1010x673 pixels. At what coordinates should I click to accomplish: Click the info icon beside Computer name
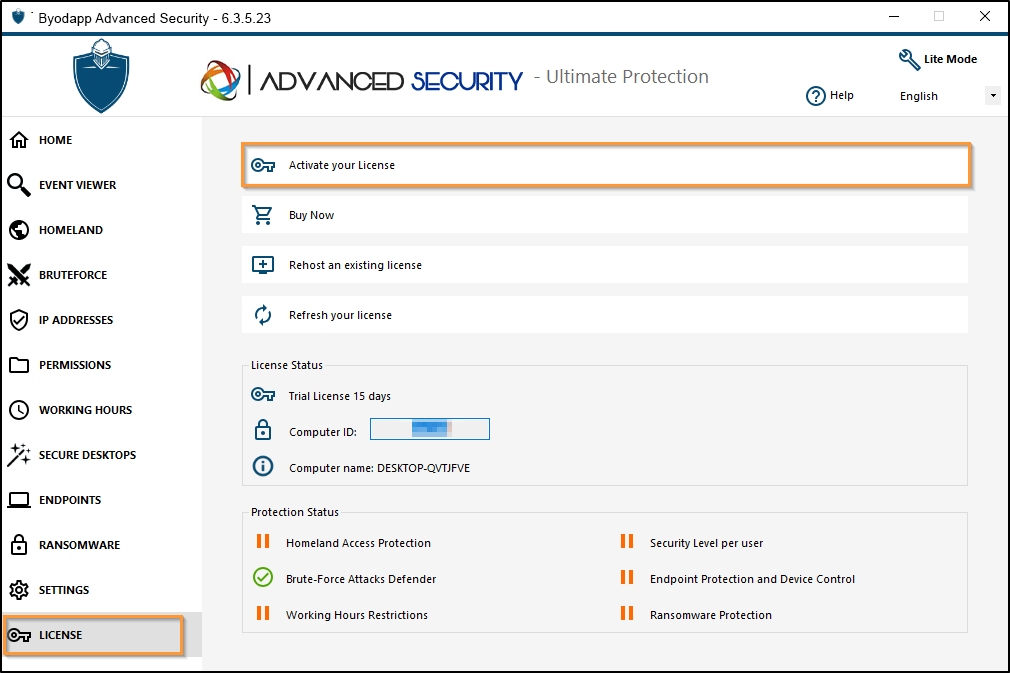coord(263,466)
